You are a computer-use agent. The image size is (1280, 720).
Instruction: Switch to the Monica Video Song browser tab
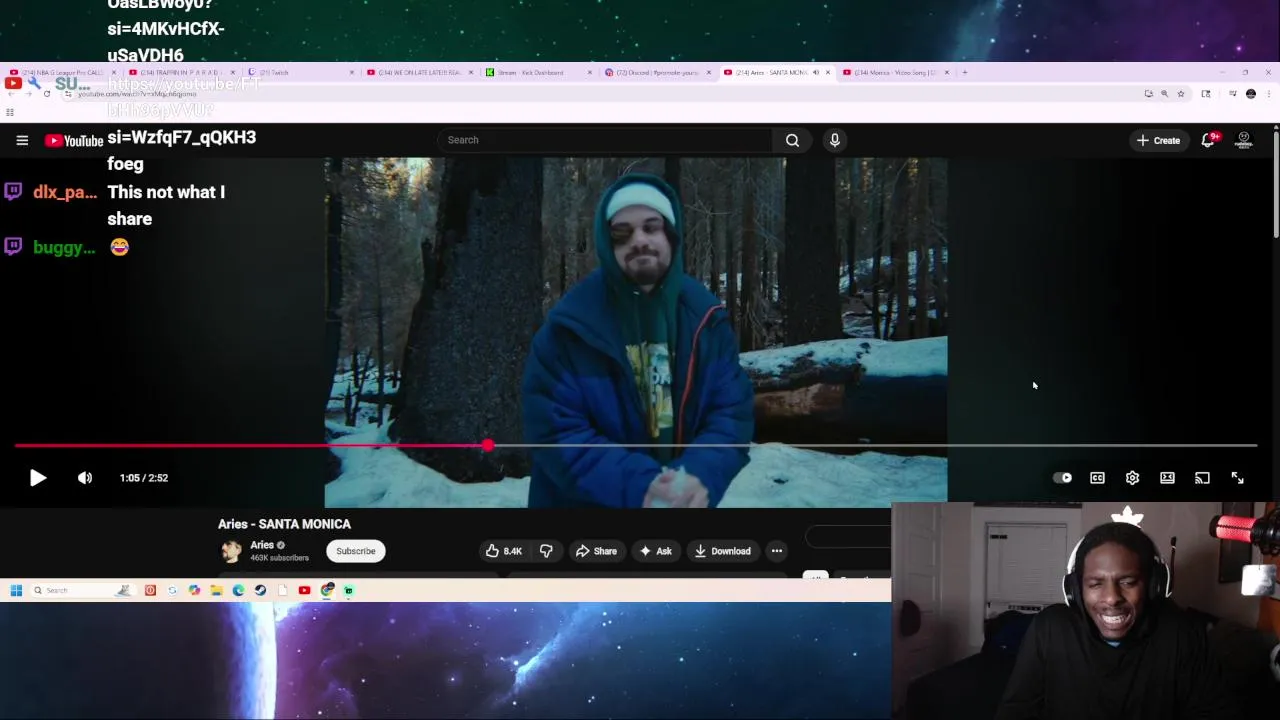[x=893, y=72]
